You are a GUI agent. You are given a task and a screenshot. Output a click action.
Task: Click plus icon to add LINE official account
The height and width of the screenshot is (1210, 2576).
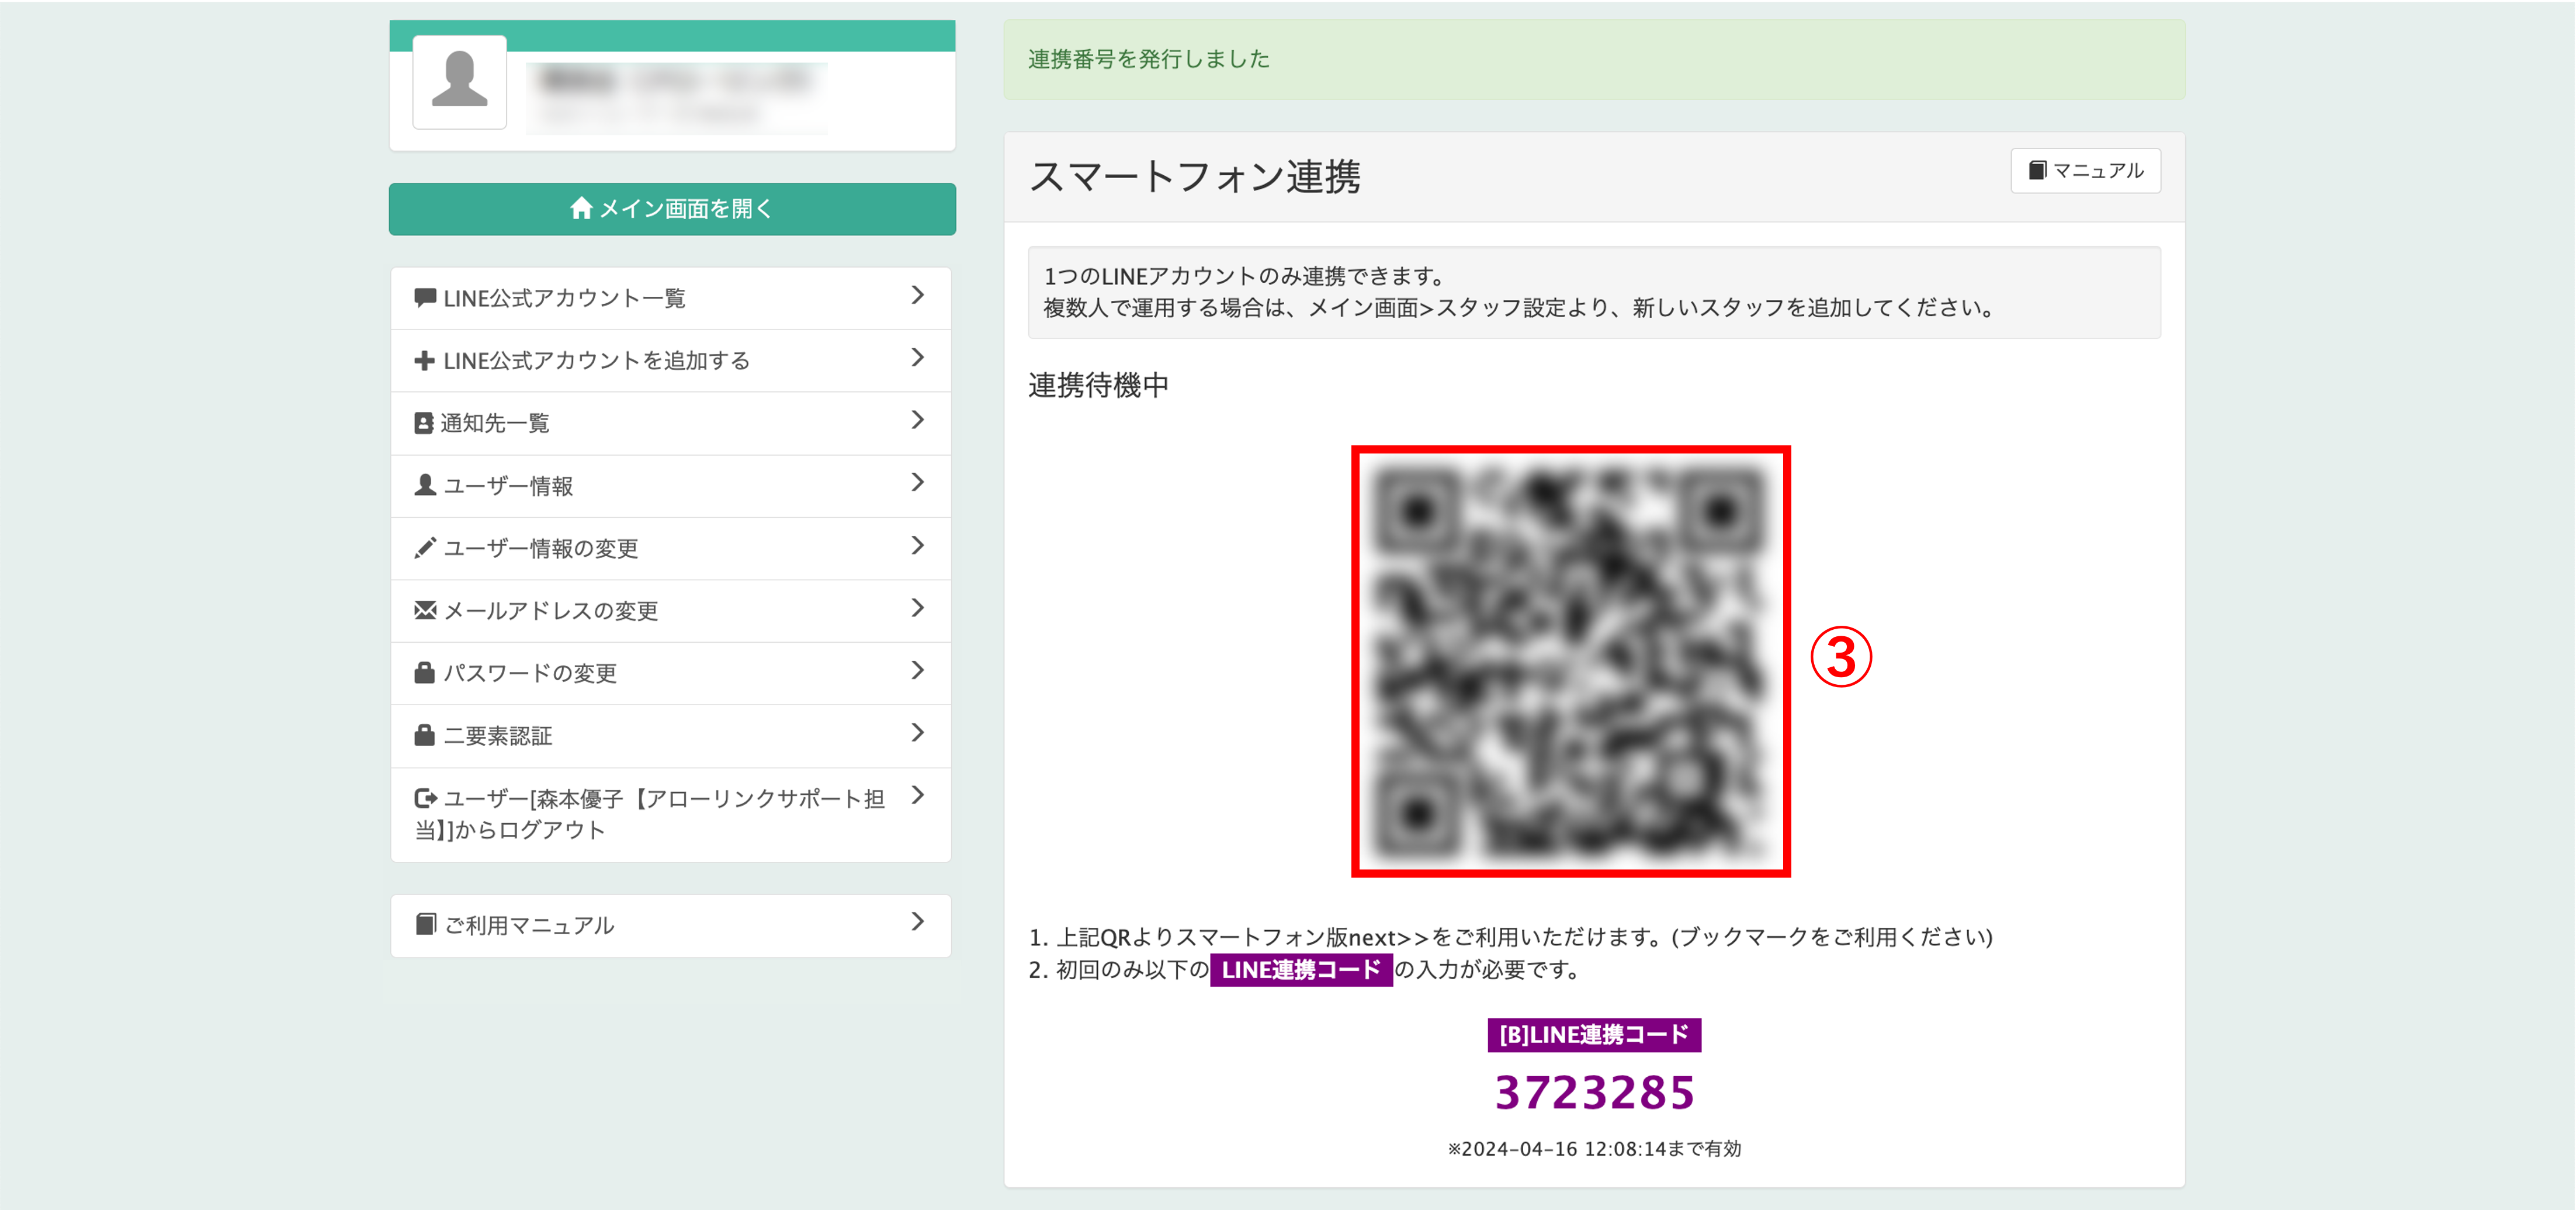click(424, 361)
